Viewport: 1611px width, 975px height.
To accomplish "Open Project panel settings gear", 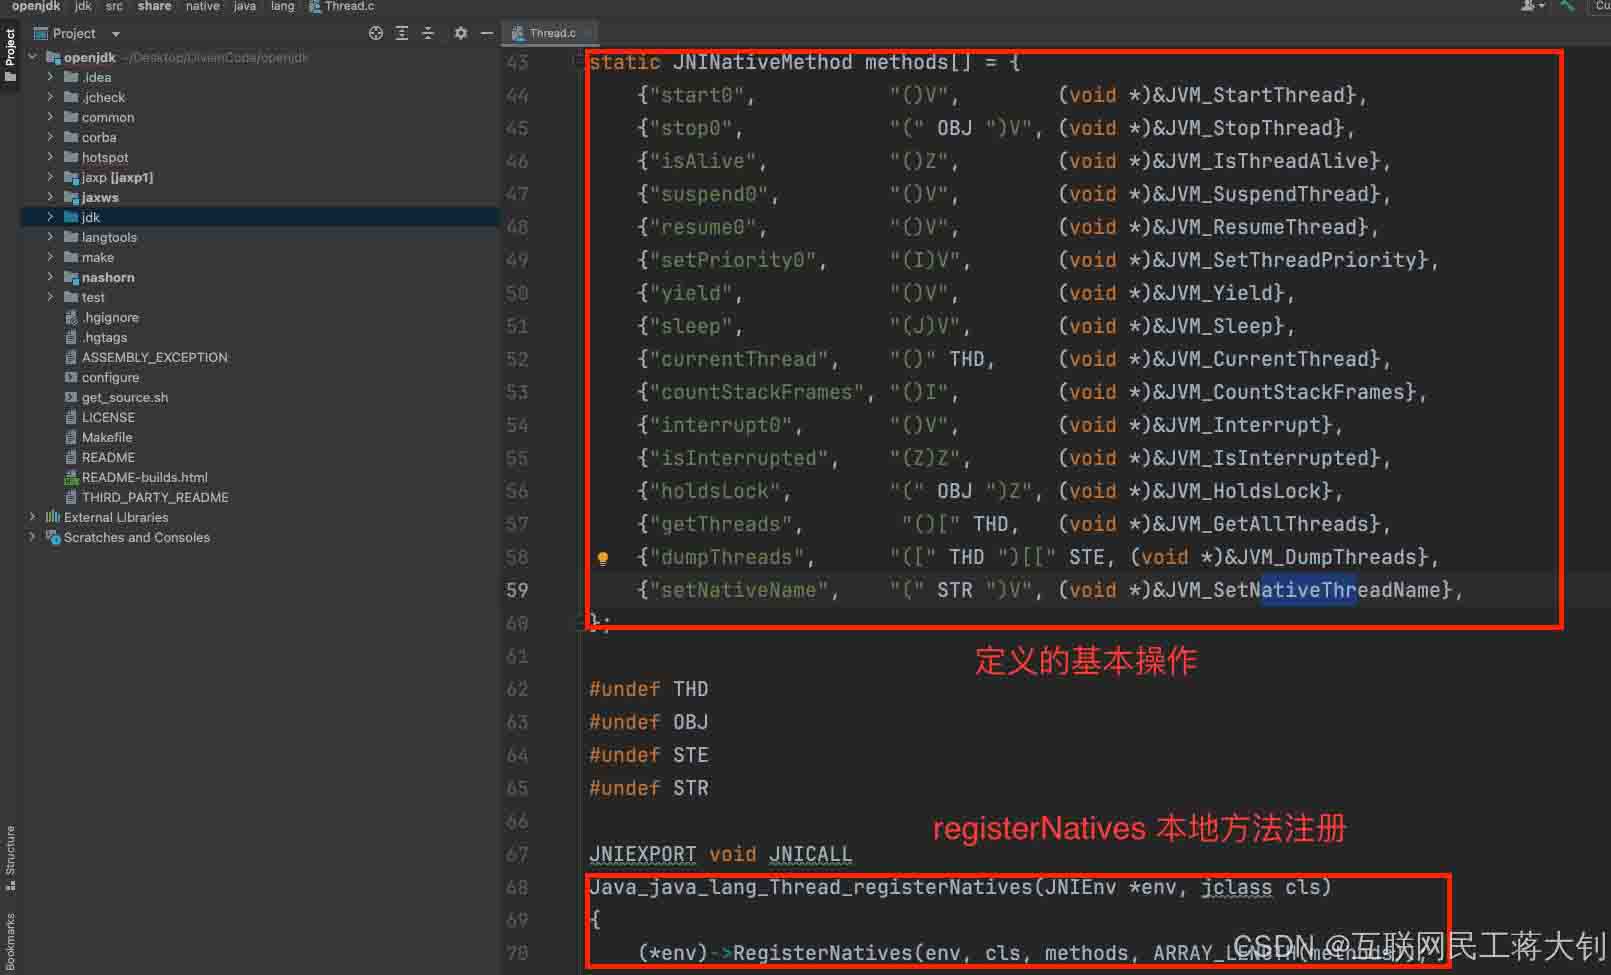I will [x=461, y=33].
